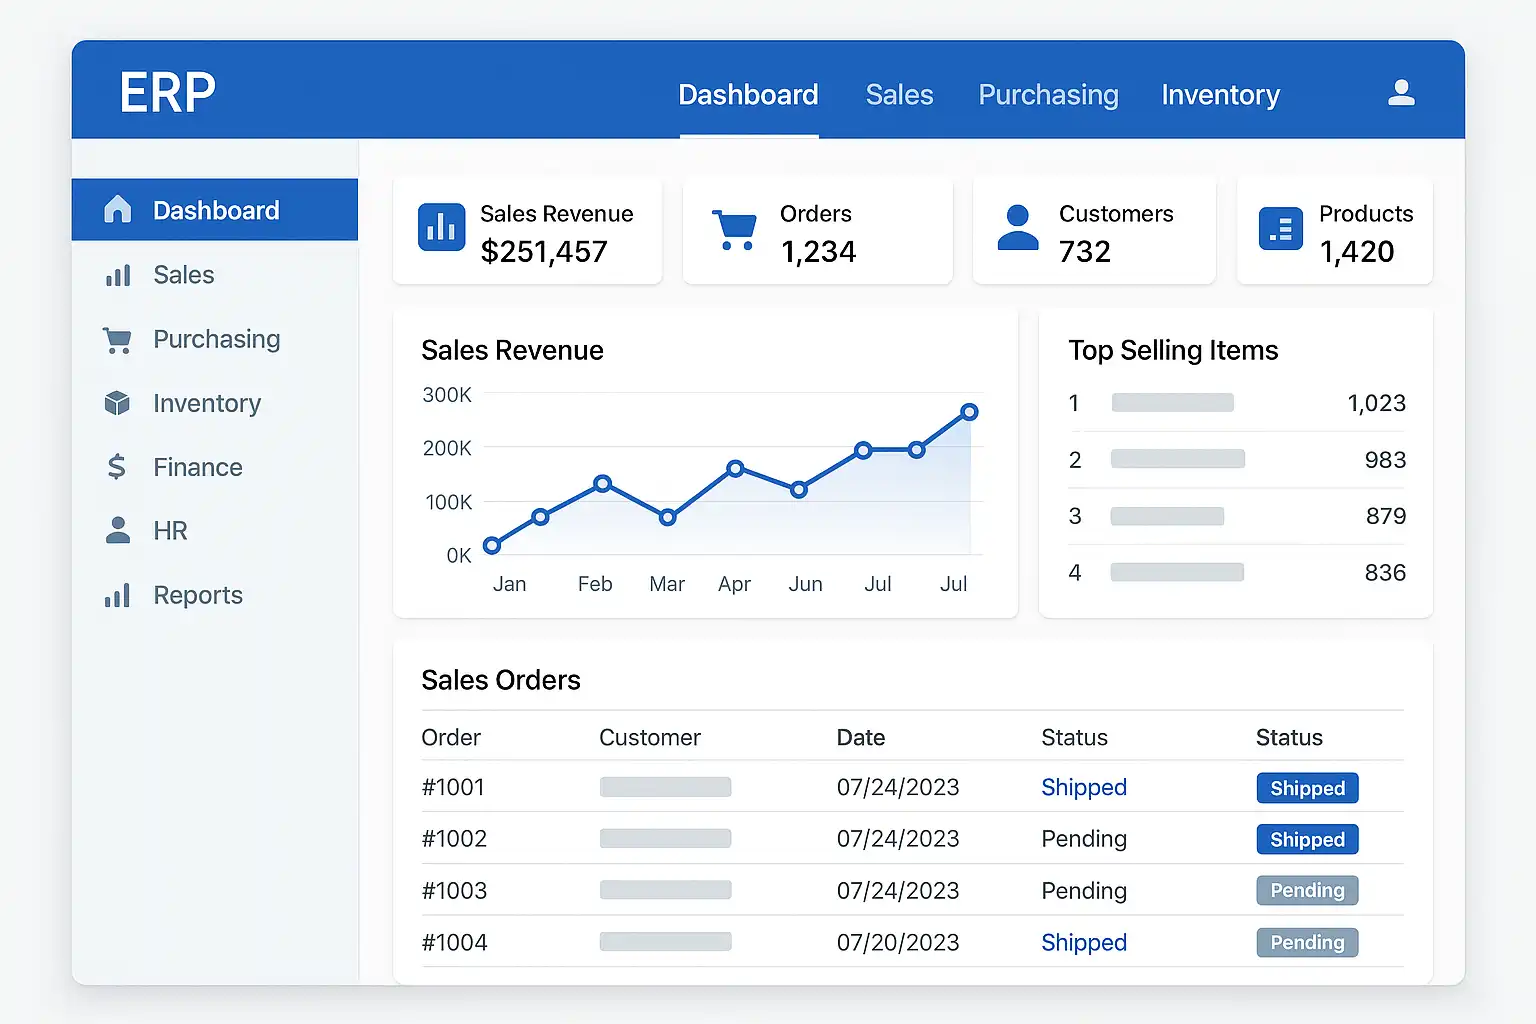Click the Sales Revenue card chart icon
The image size is (1536, 1024).
click(x=441, y=227)
